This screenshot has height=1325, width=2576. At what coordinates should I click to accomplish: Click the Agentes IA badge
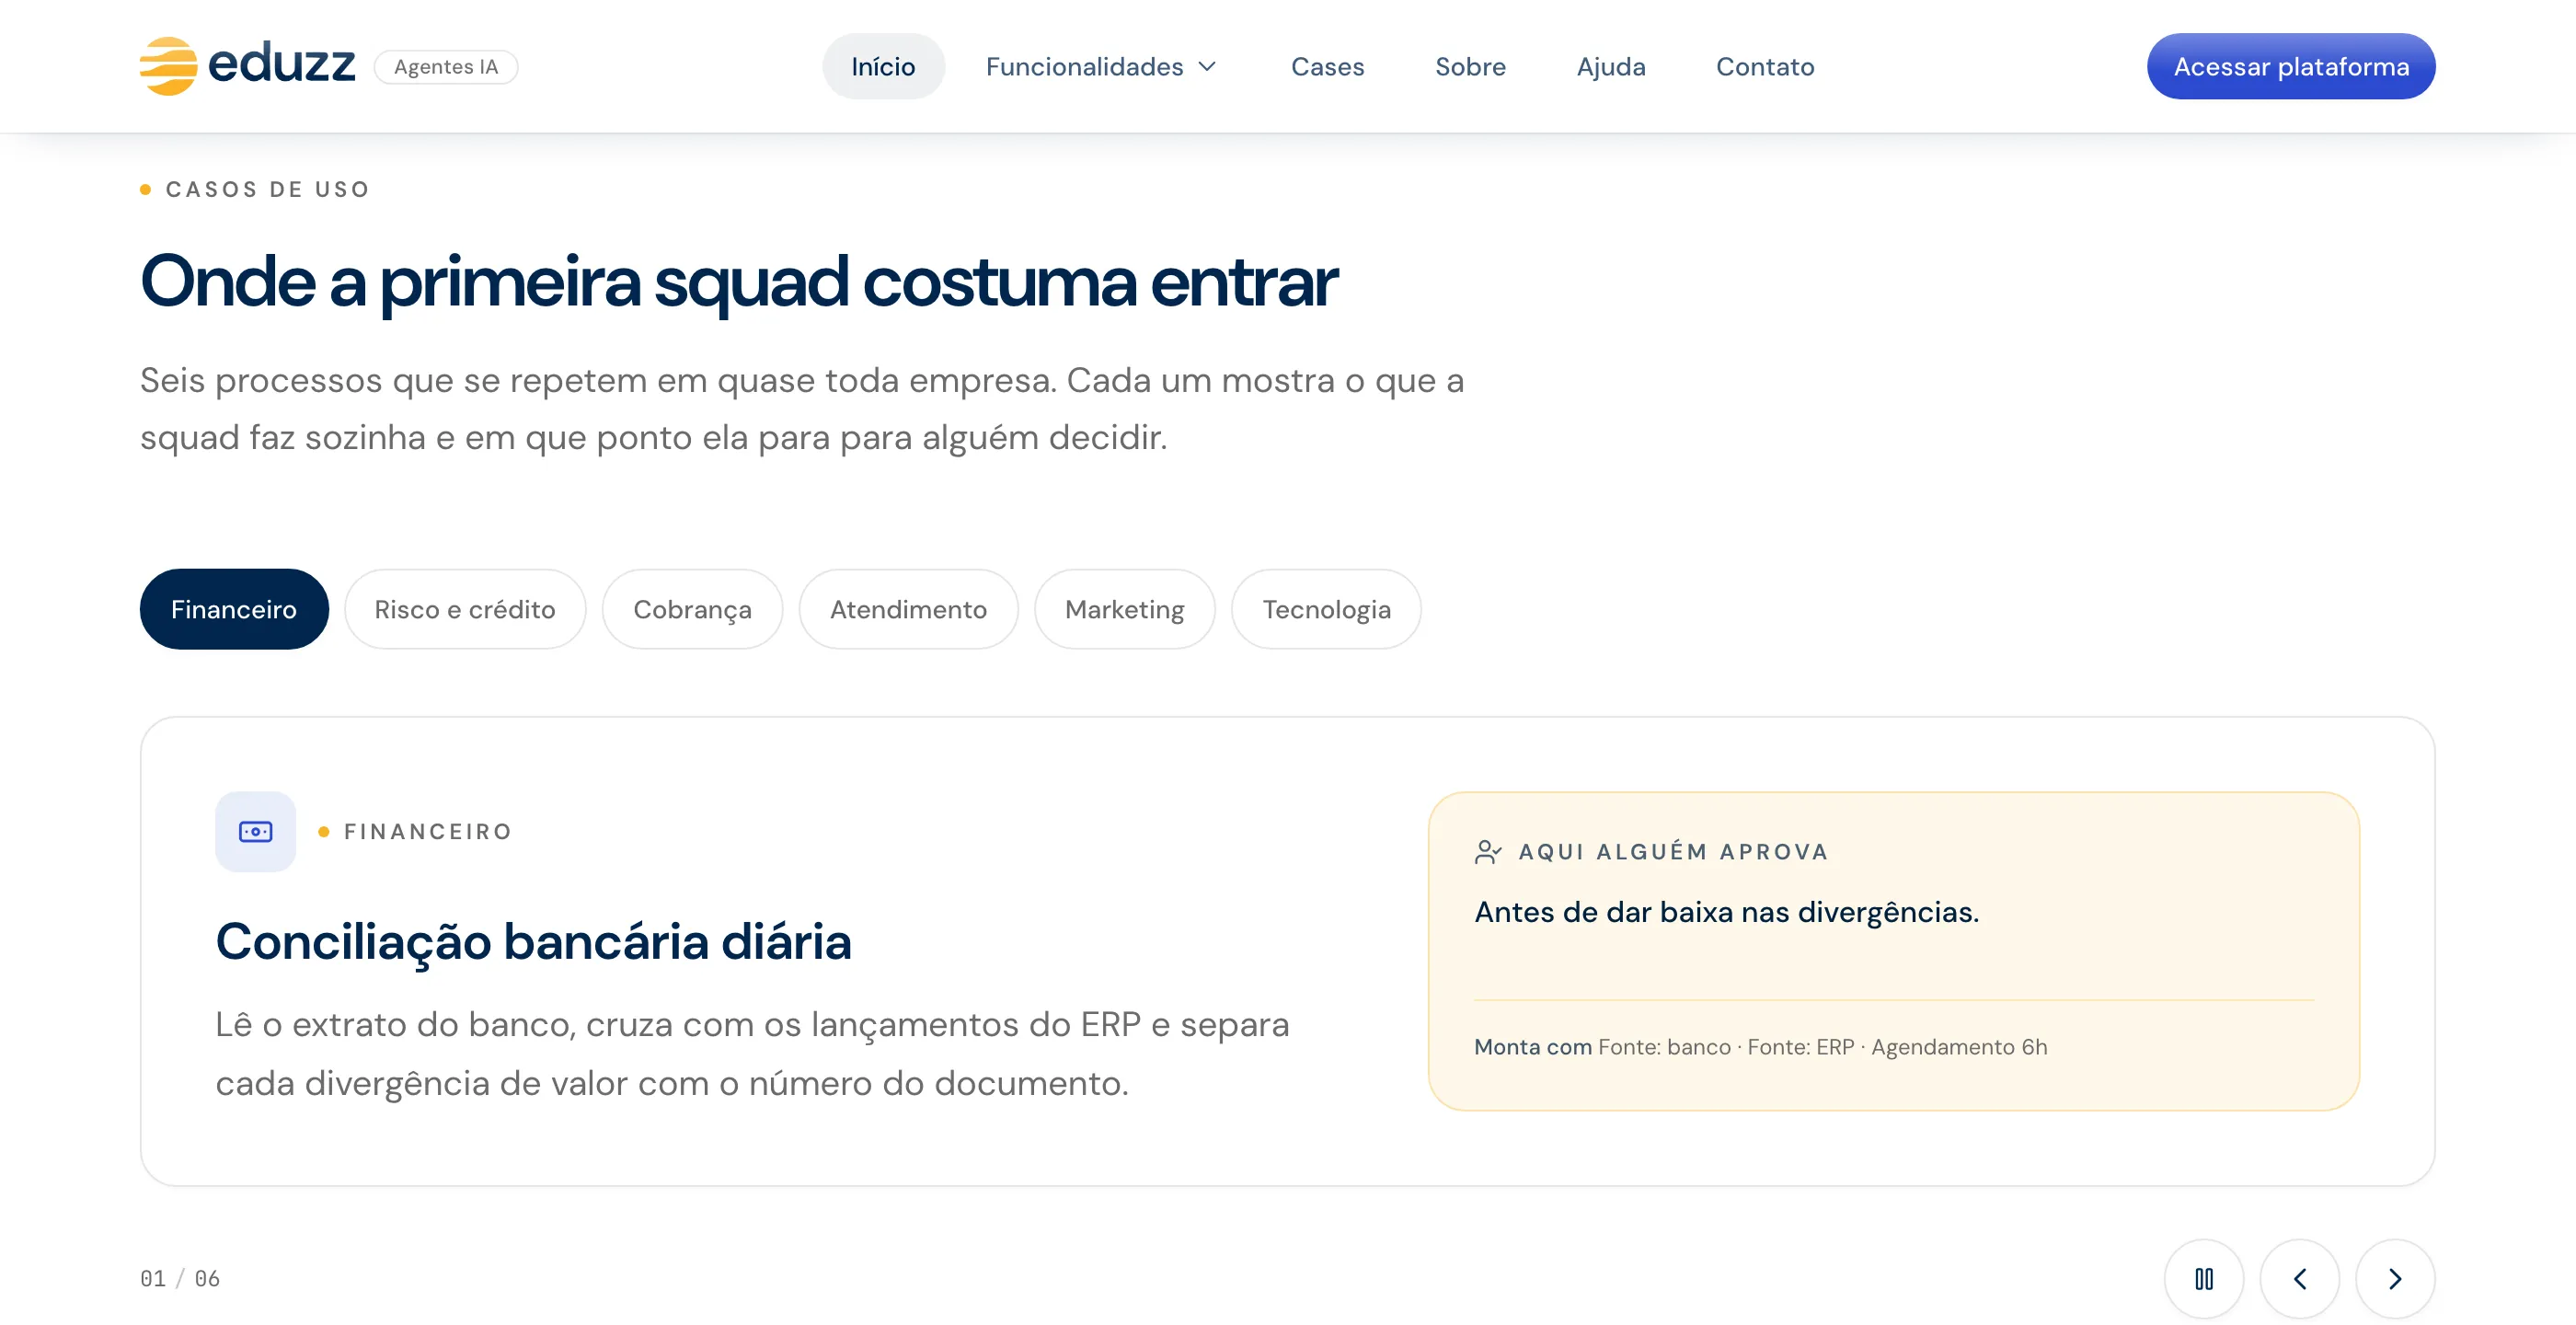point(446,67)
